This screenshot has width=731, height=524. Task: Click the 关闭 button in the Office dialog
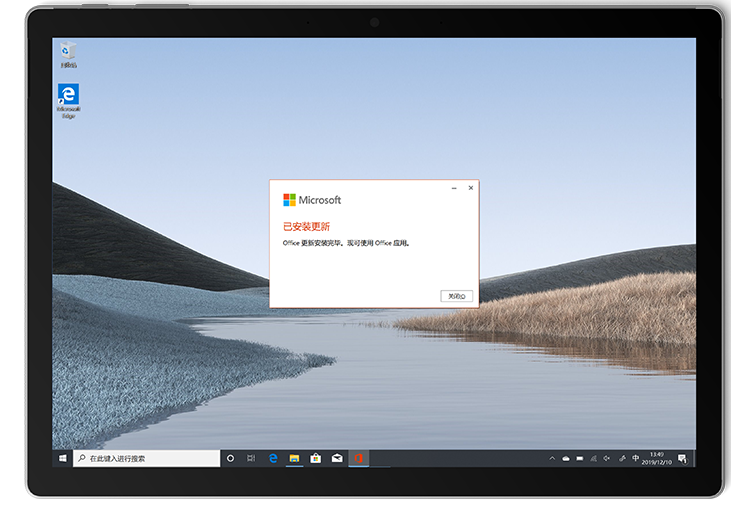(456, 296)
